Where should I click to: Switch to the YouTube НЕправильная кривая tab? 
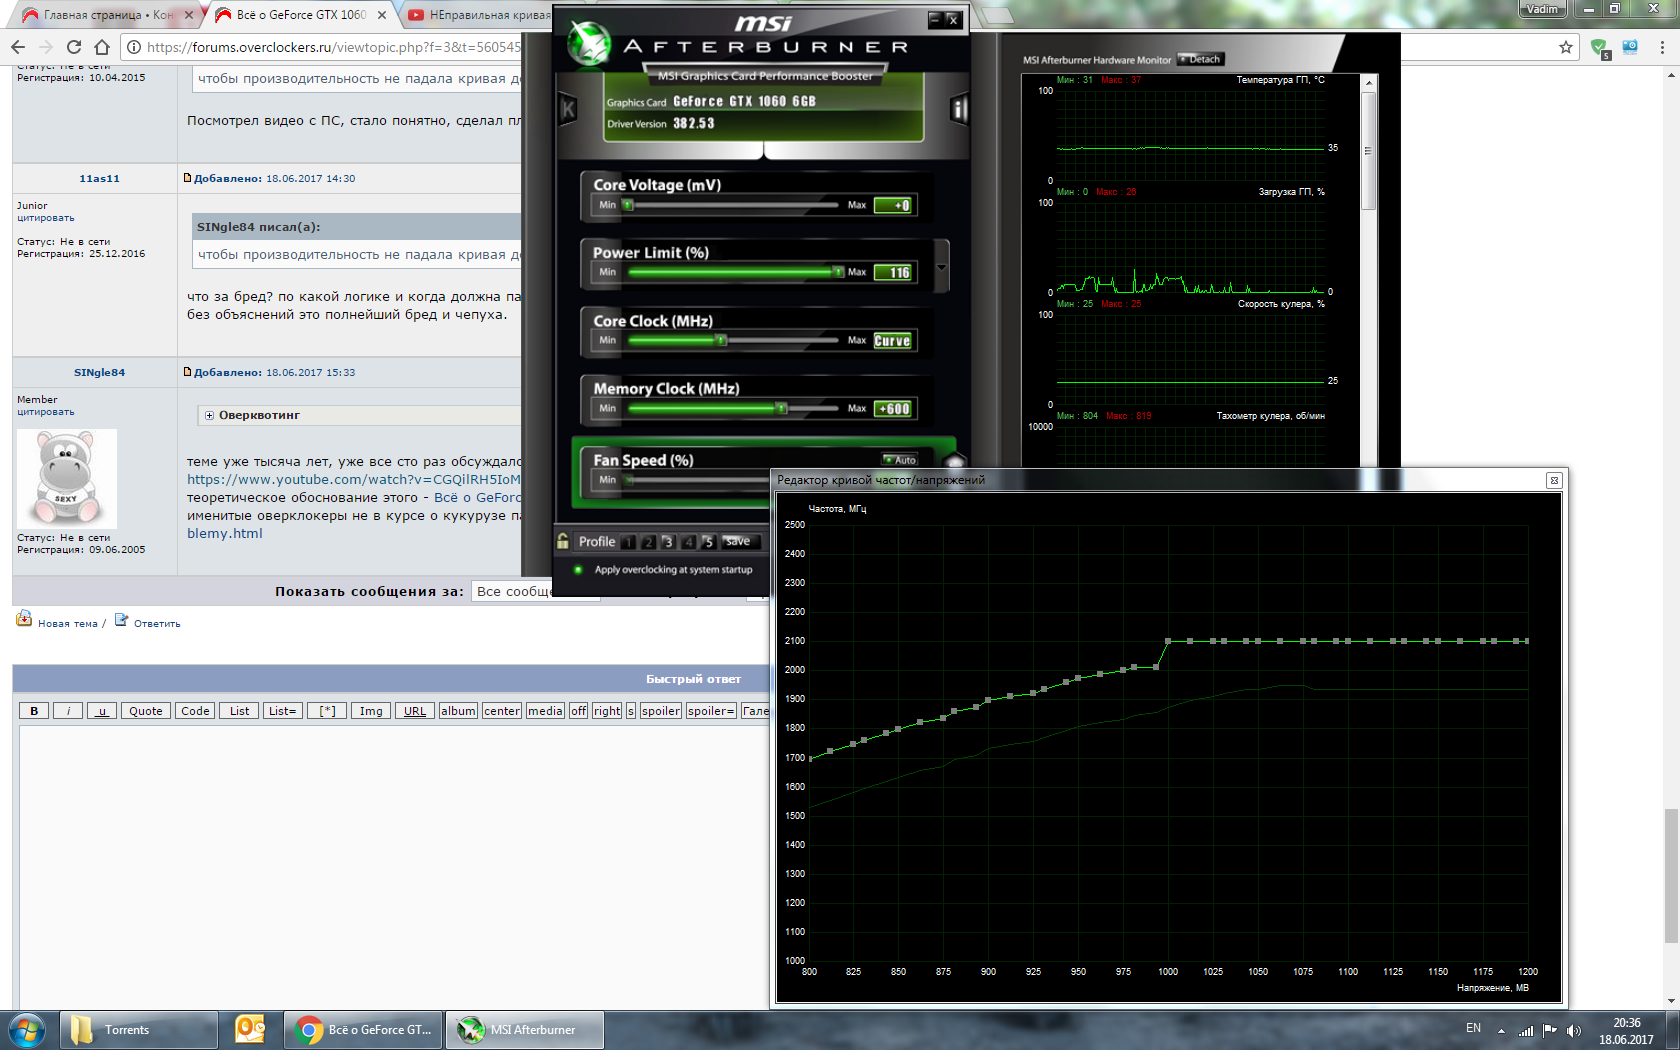coord(478,15)
